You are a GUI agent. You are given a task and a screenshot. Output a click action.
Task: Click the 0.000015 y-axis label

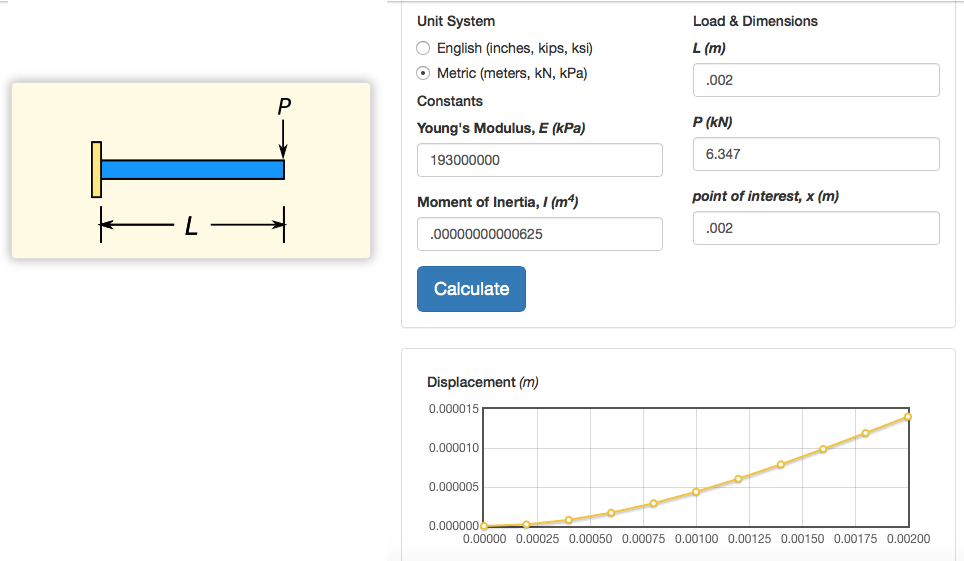454,408
